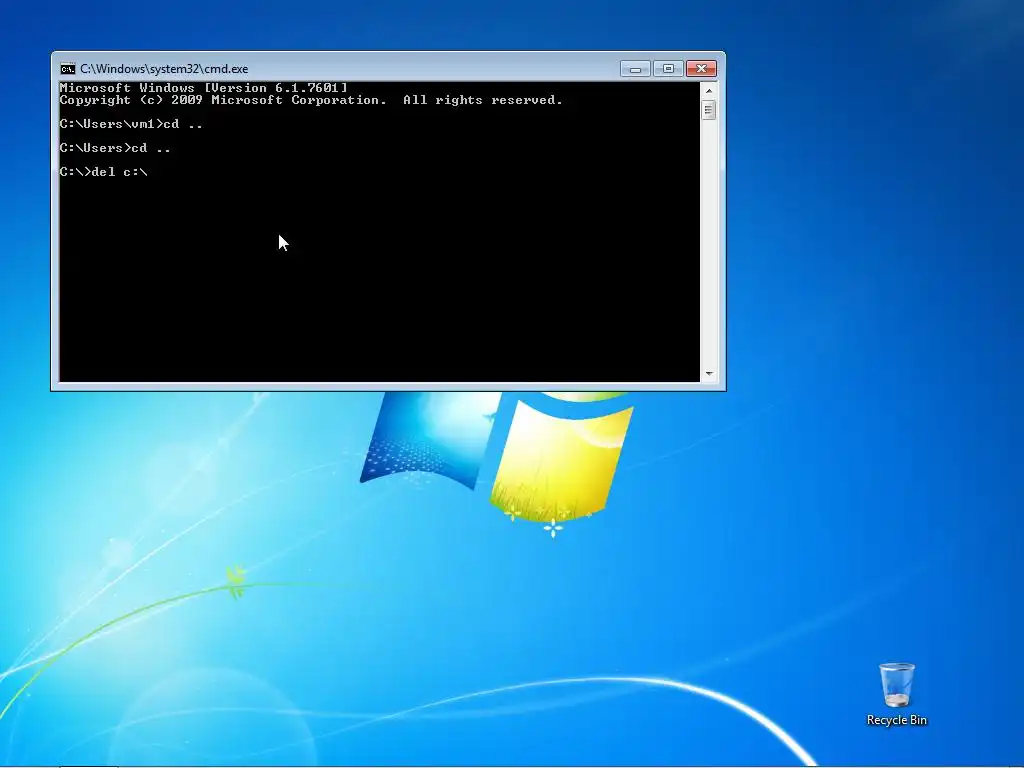Click the Recycle Bin label text
The width and height of the screenshot is (1024, 768).
click(897, 720)
